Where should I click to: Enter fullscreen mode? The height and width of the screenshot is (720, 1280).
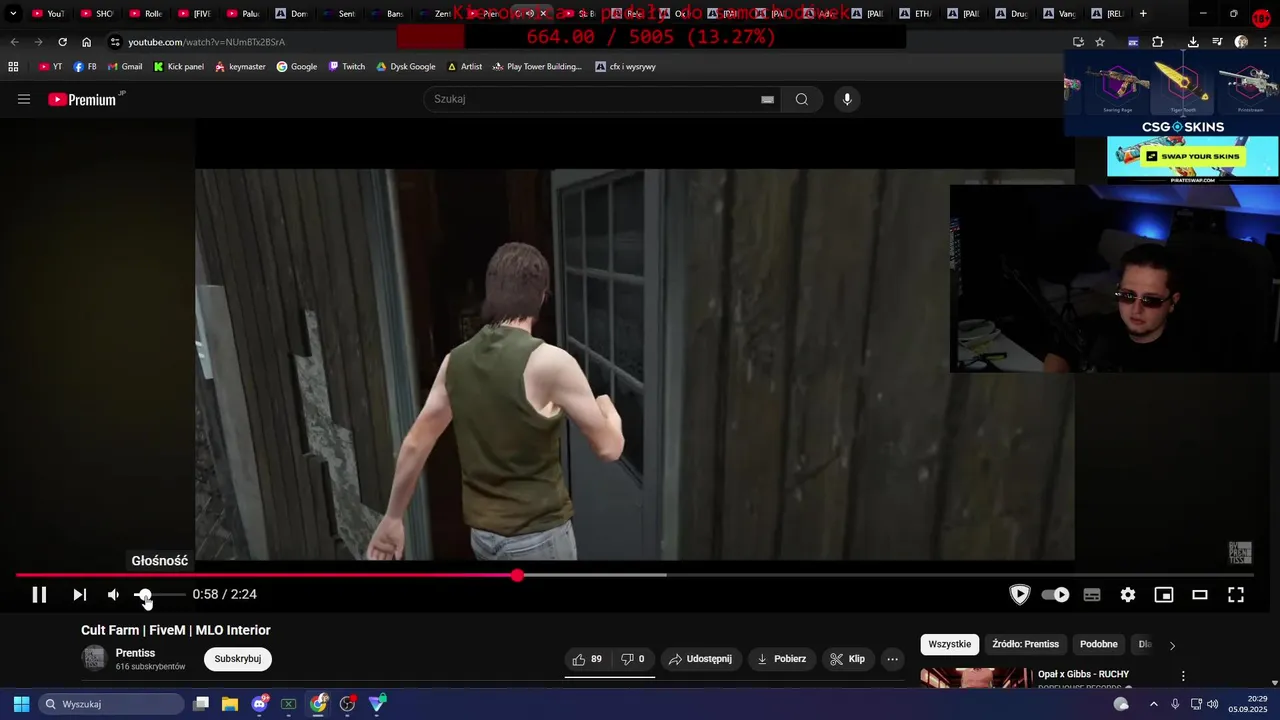click(1236, 595)
